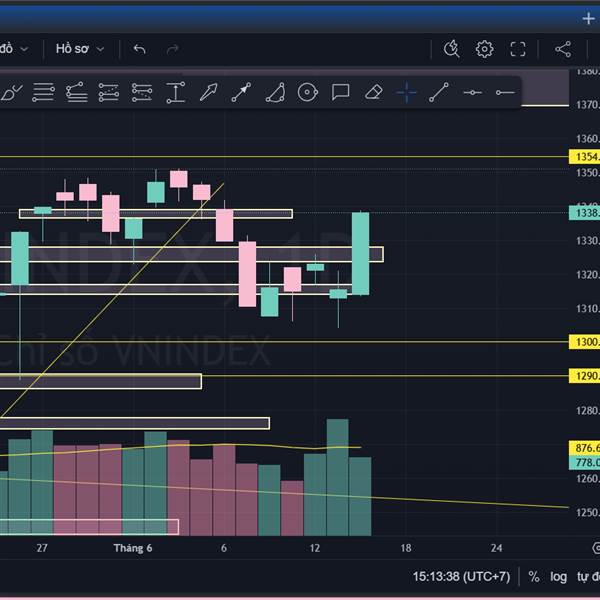
Task: Select the arc drawing tool
Action: pos(275,92)
